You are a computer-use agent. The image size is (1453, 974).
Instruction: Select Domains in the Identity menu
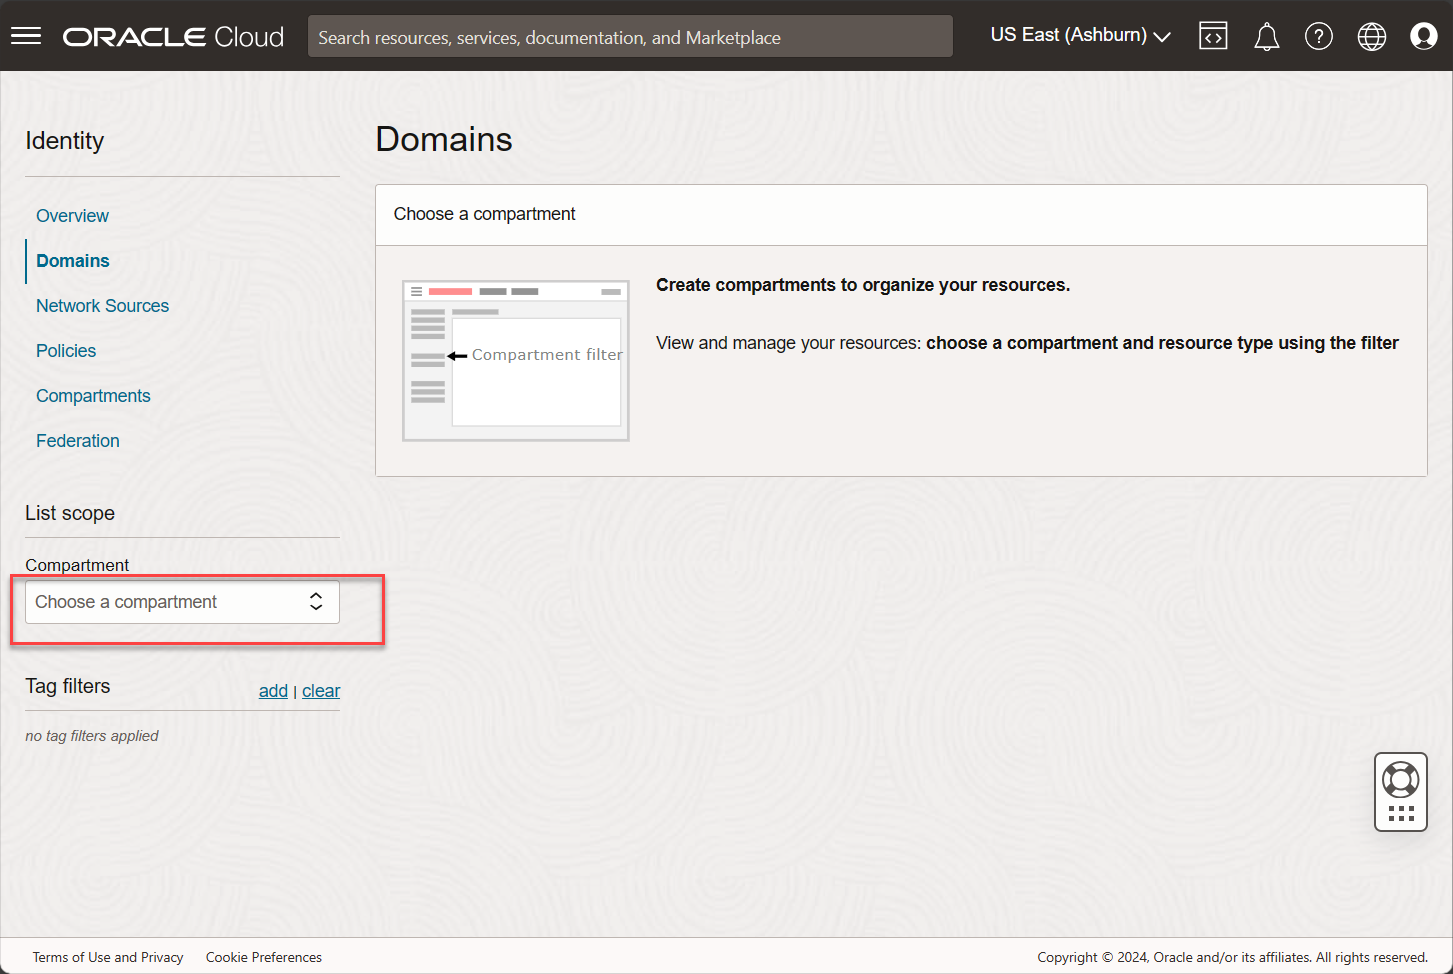73,261
